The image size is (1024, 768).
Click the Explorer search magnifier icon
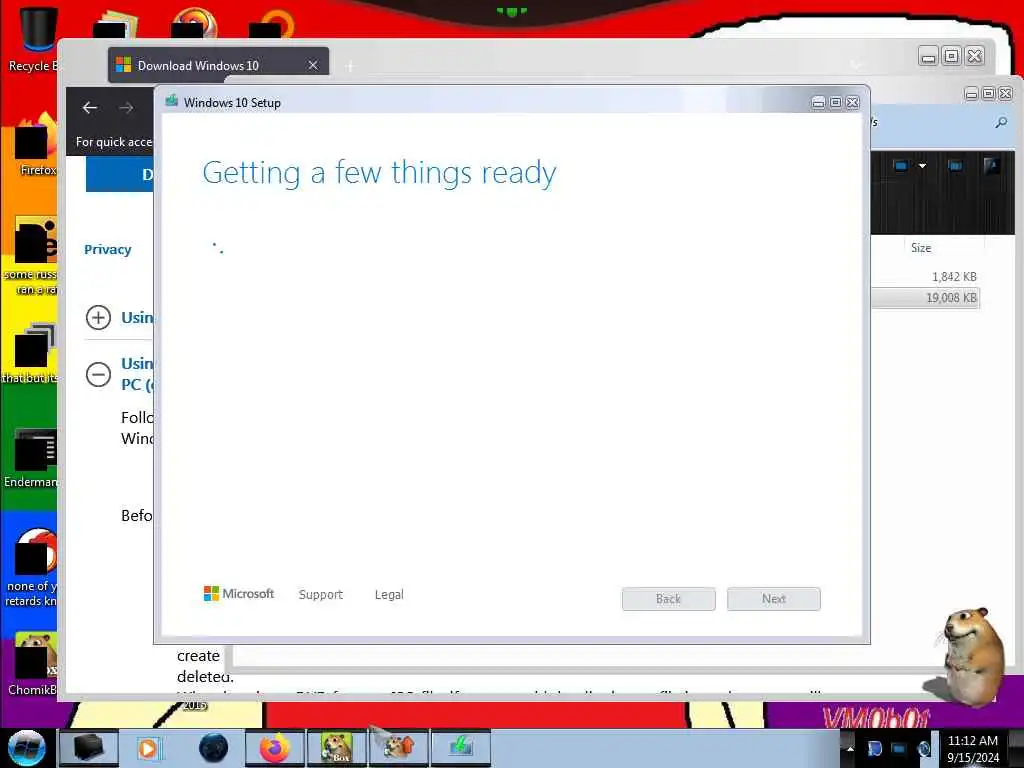click(x=1001, y=123)
